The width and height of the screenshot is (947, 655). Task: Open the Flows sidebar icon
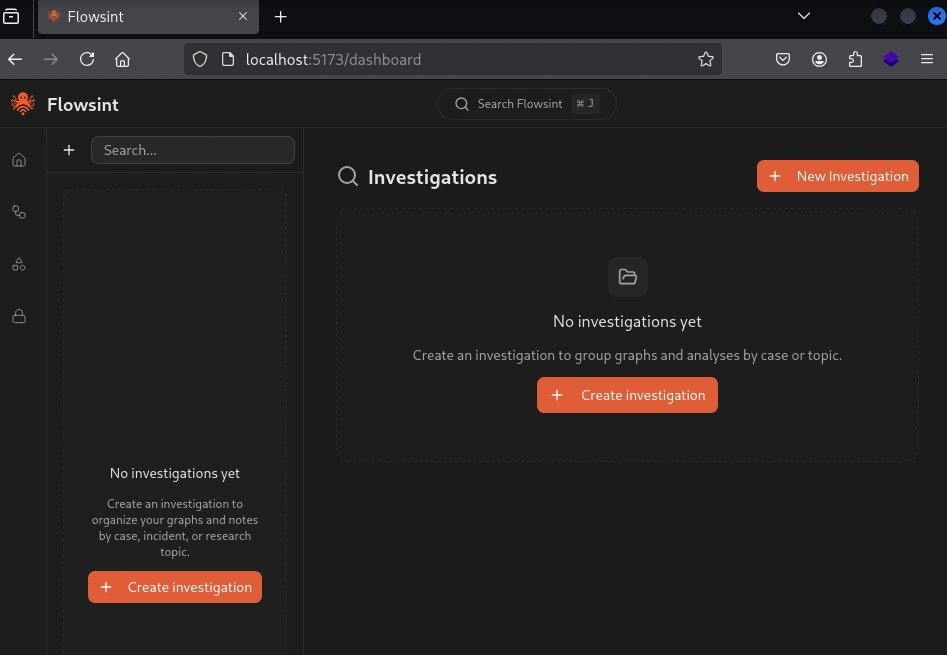(19, 212)
